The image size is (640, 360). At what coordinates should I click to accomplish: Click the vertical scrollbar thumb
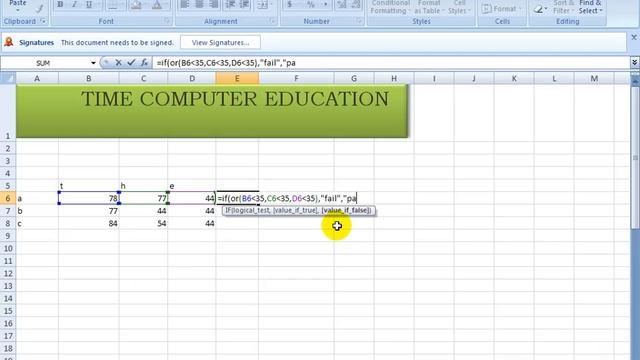(x=635, y=157)
